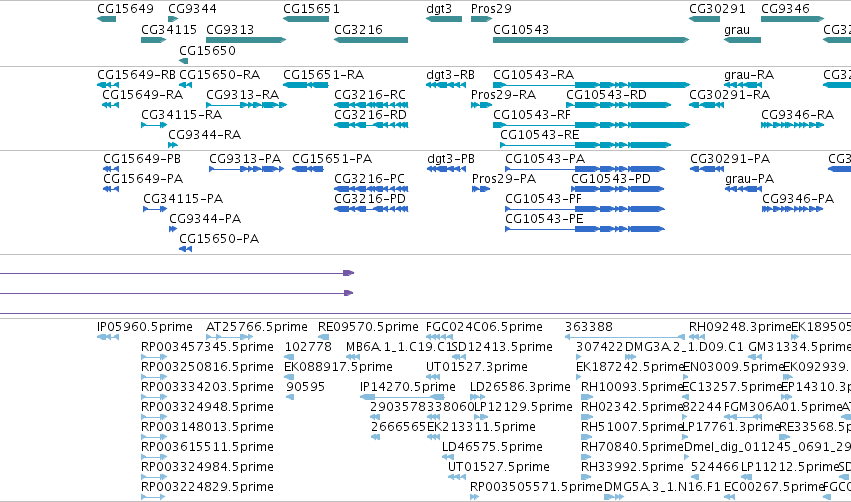Select the CG9313 gene feature

[246, 40]
